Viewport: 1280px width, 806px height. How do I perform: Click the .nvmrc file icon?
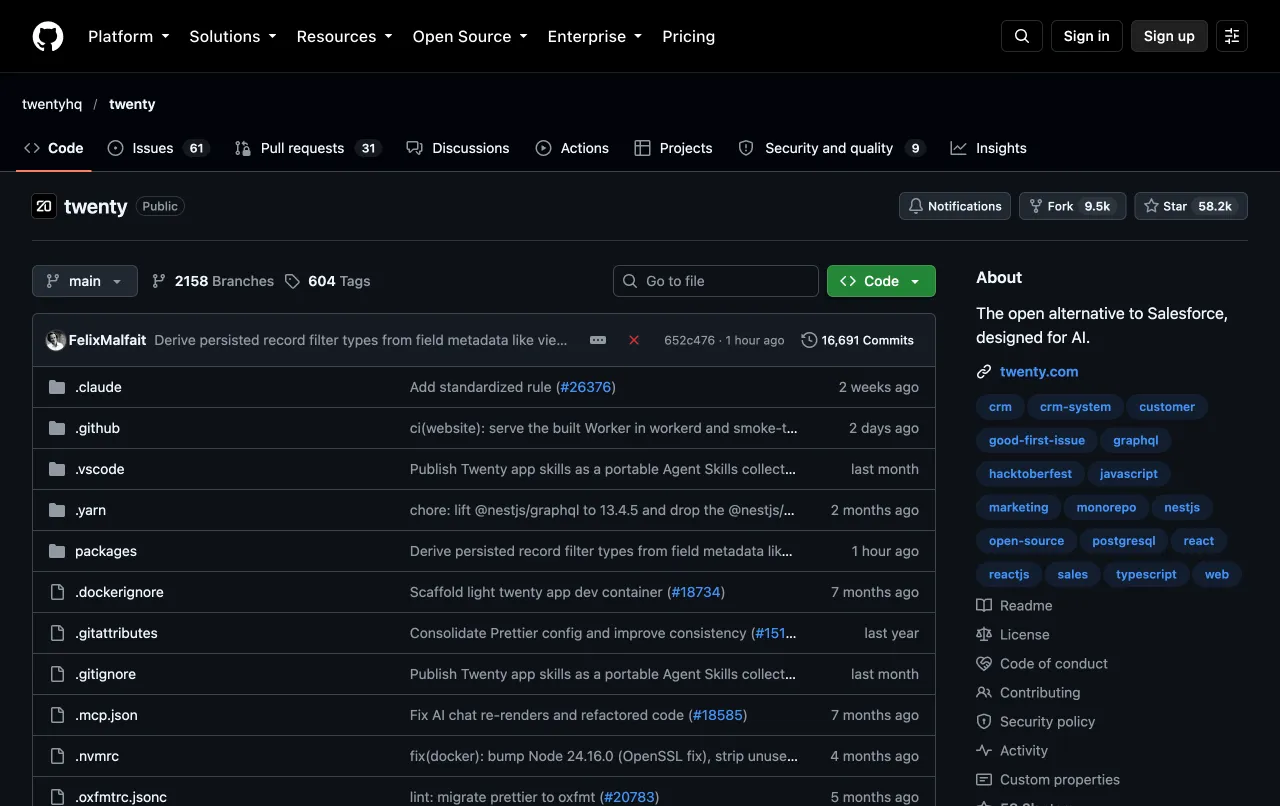57,756
